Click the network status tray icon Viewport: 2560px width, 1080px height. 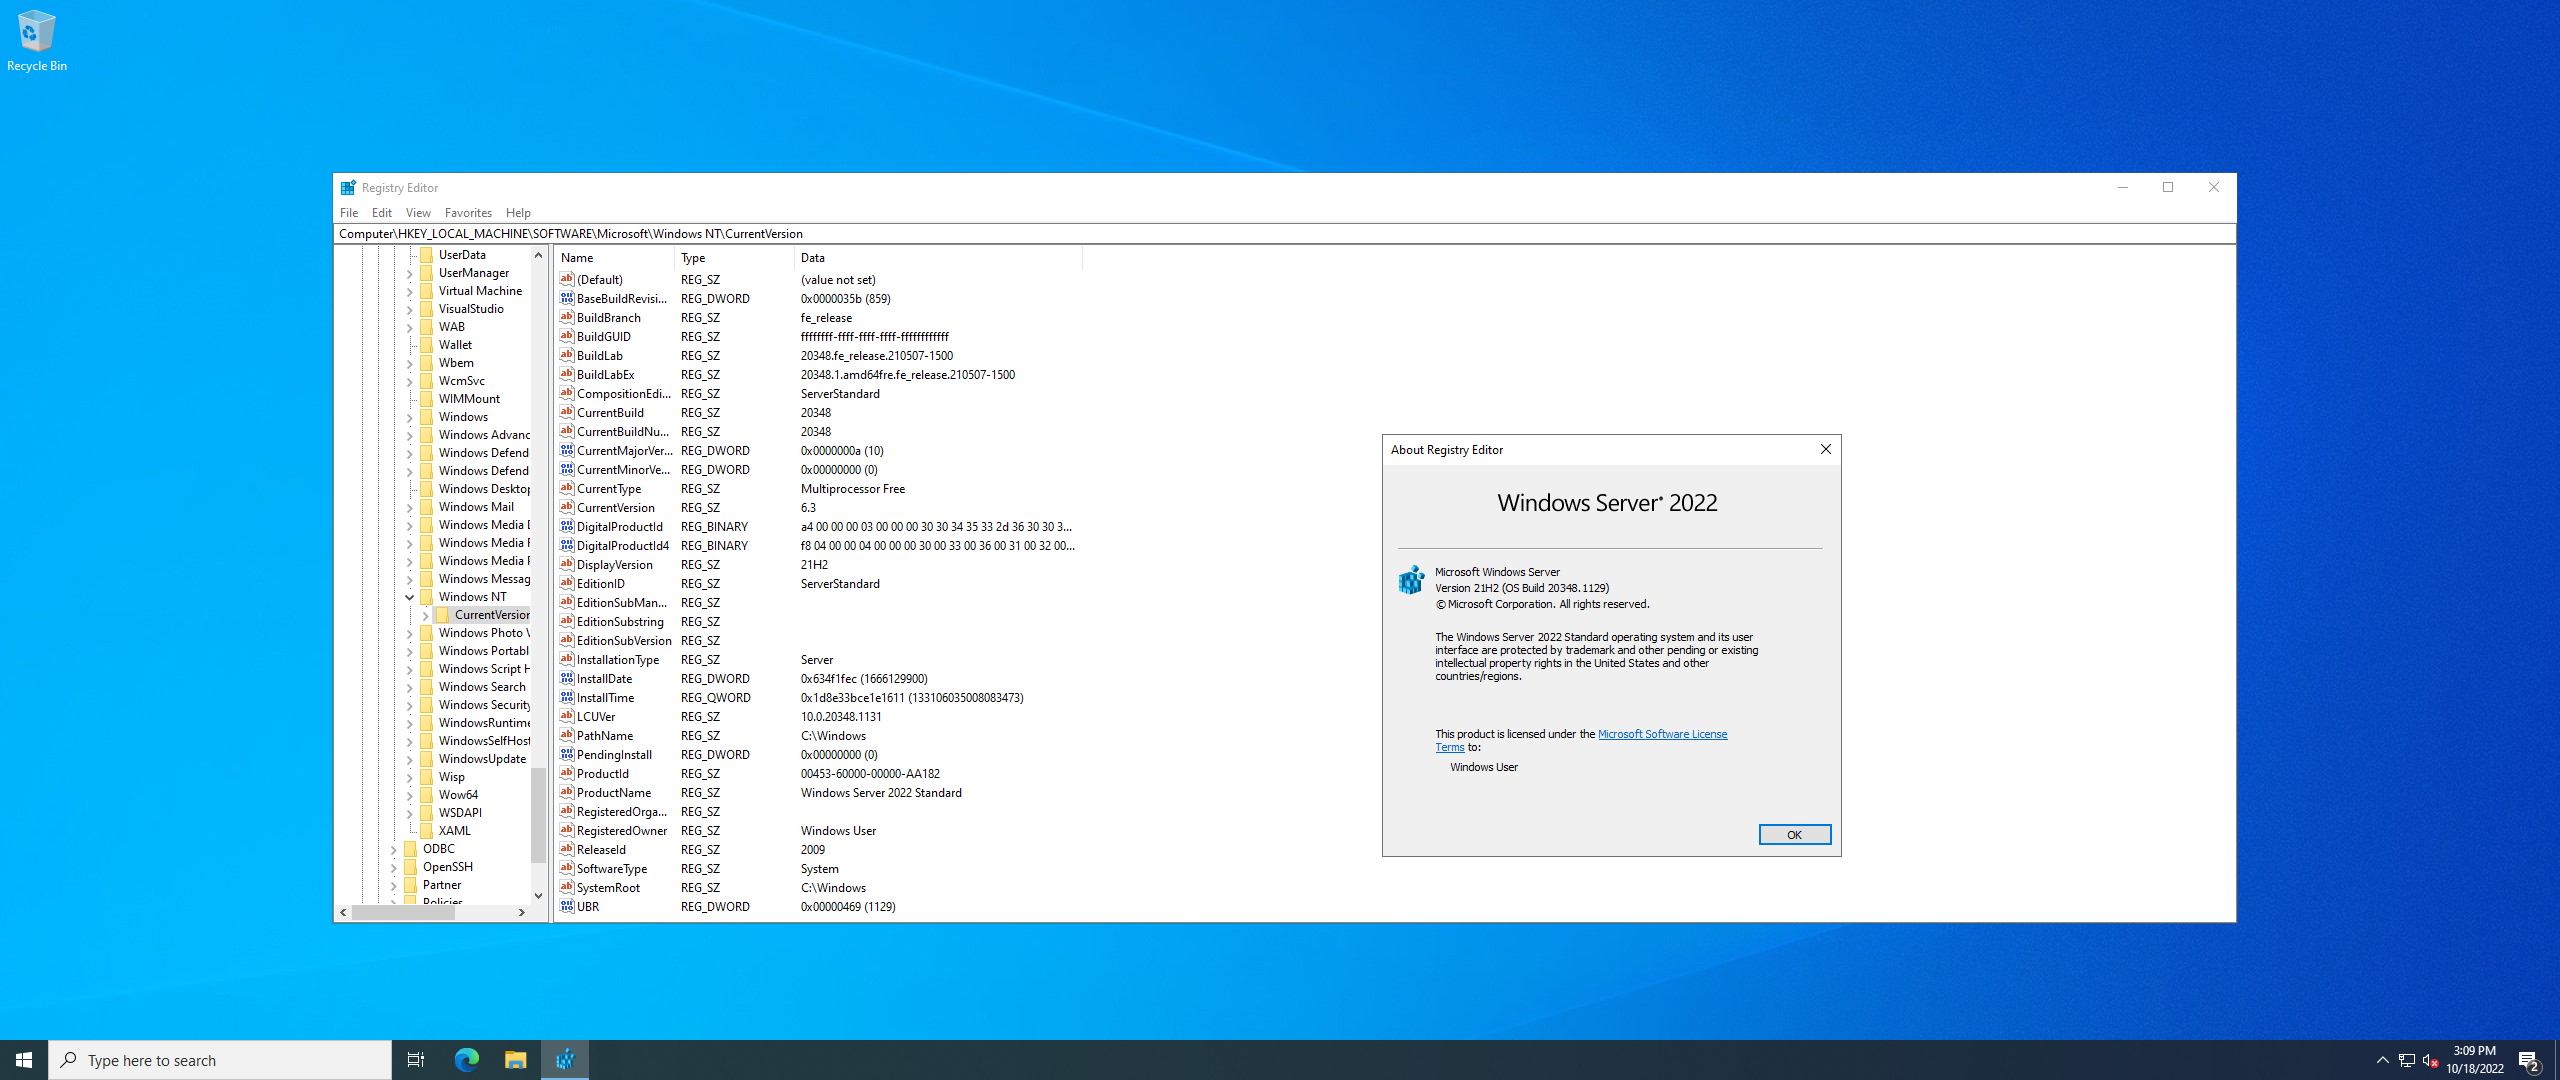(2407, 1060)
